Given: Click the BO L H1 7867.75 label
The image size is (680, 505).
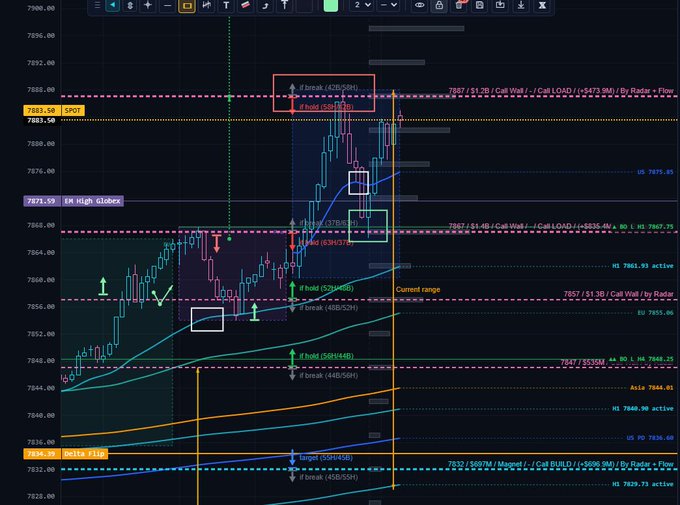Looking at the screenshot, I should [643, 226].
